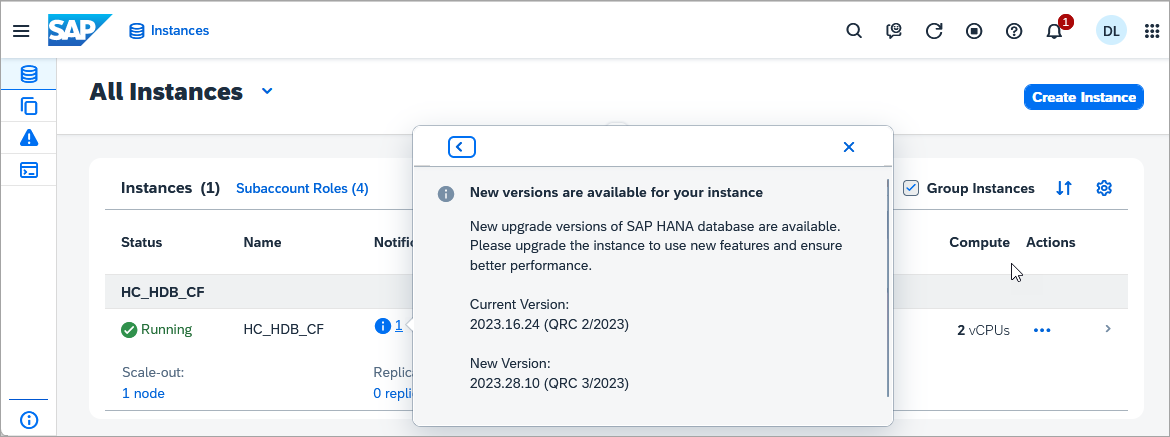The image size is (1170, 437).
Task: Click the Compute column header
Action: [979, 242]
